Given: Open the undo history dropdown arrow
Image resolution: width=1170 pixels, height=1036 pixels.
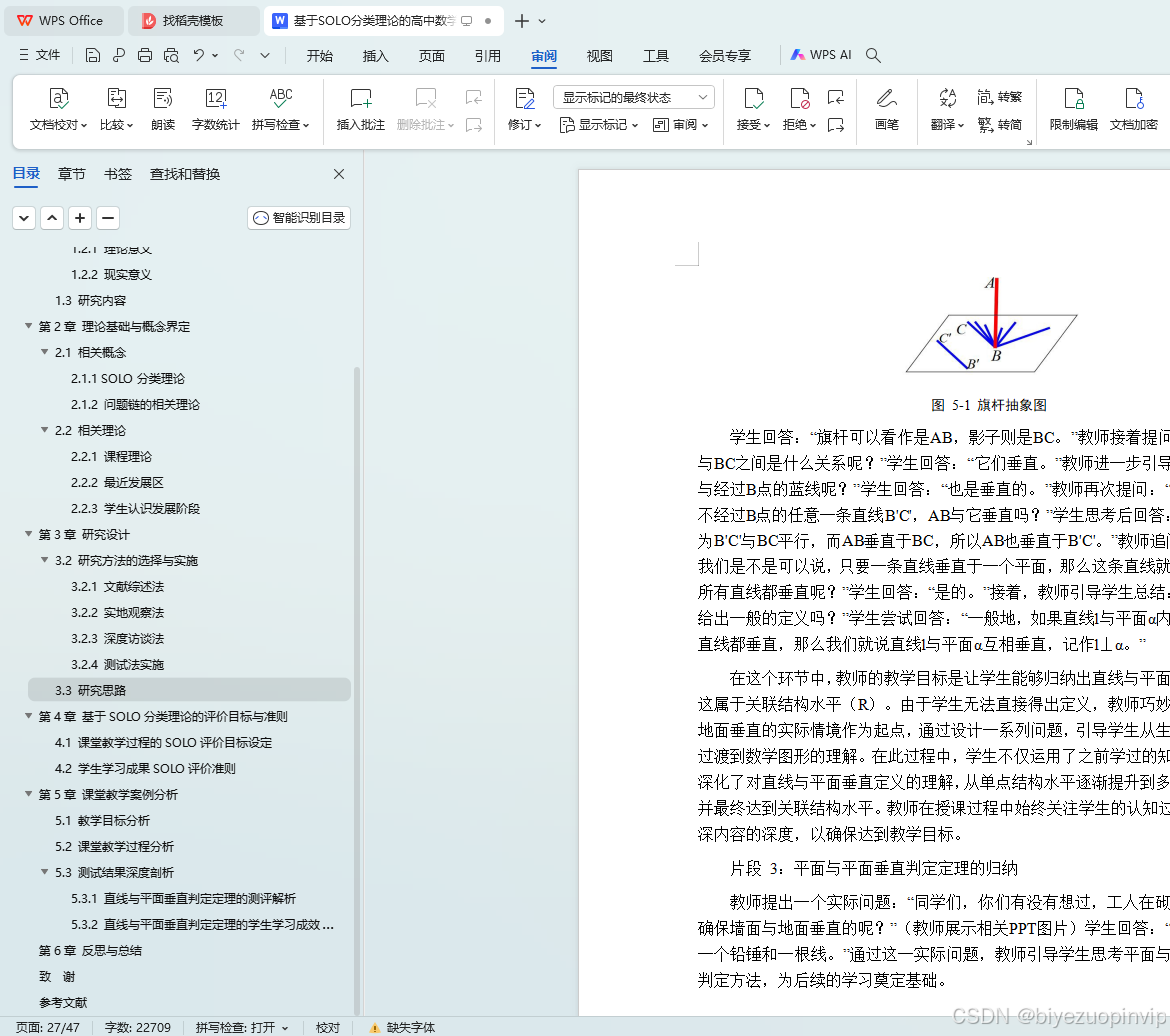Looking at the screenshot, I should (x=215, y=55).
